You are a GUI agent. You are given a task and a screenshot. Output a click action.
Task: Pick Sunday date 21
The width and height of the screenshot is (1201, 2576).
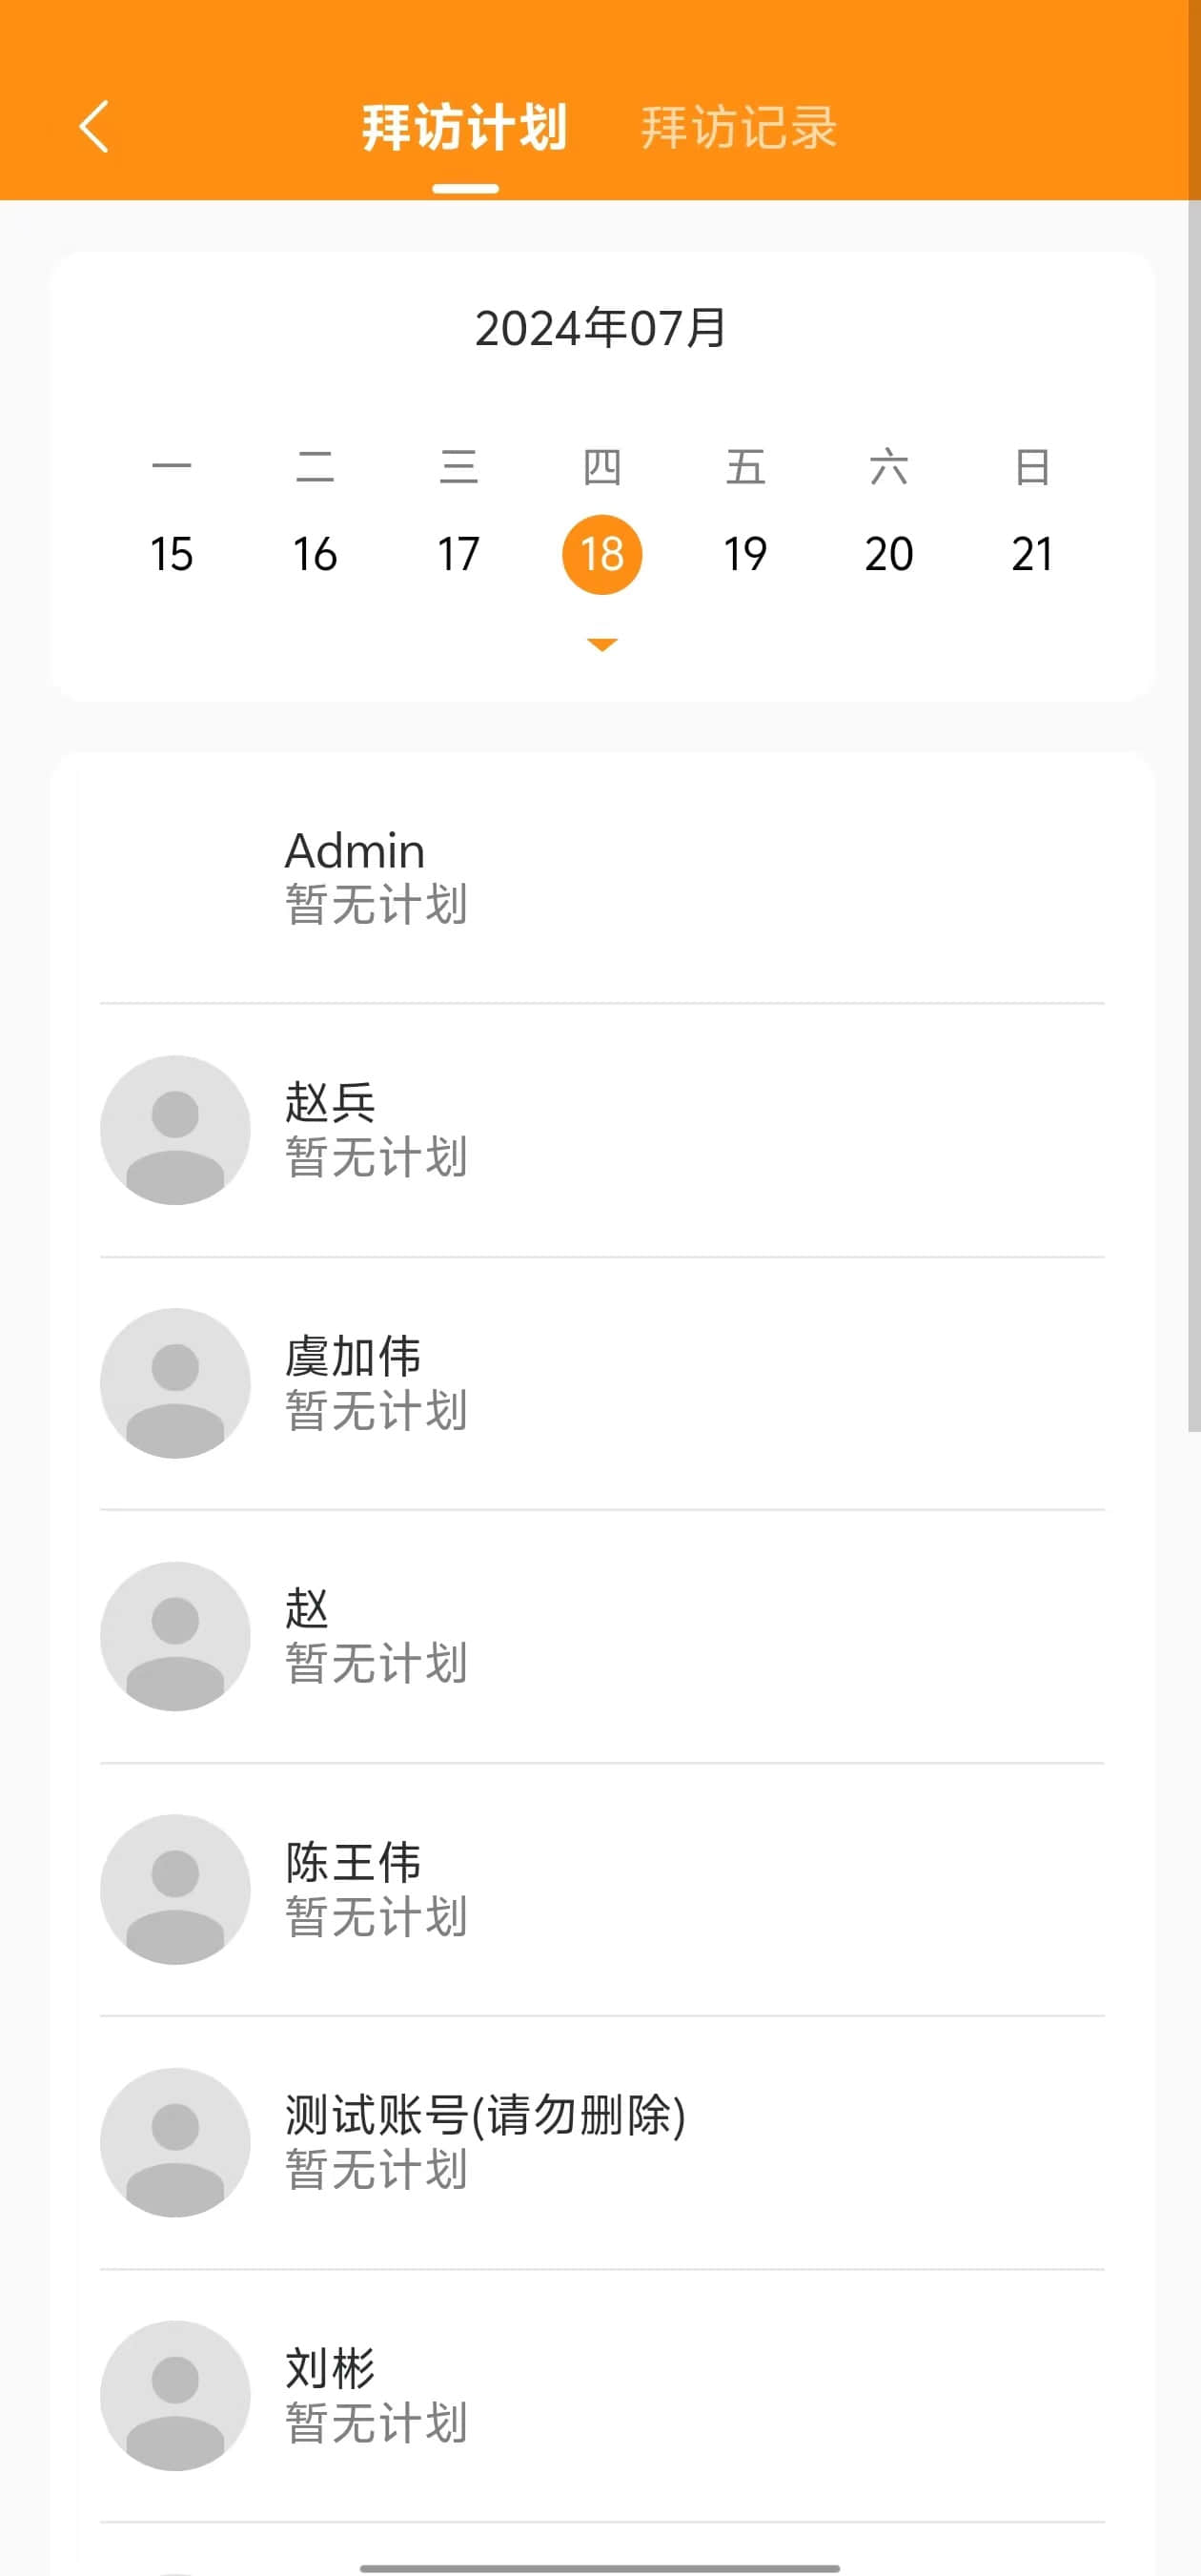click(x=1032, y=554)
